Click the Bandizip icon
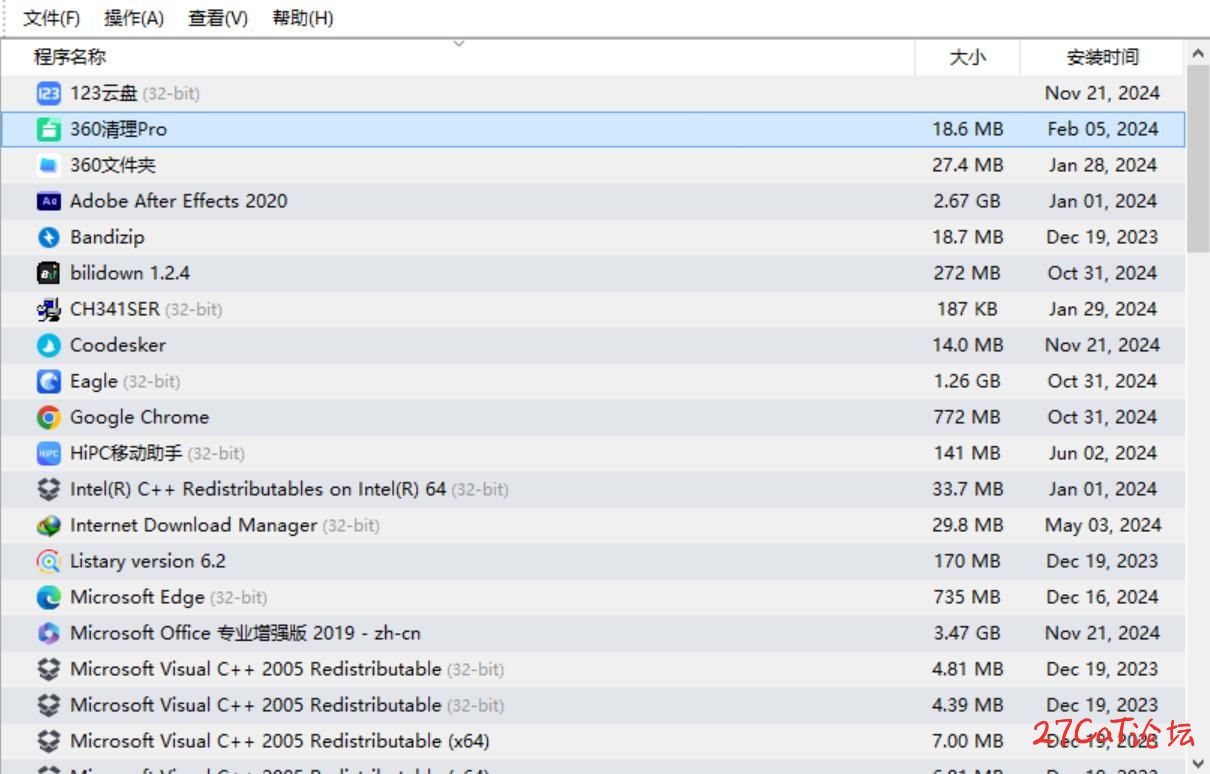Image resolution: width=1210 pixels, height=774 pixels. click(x=48, y=237)
